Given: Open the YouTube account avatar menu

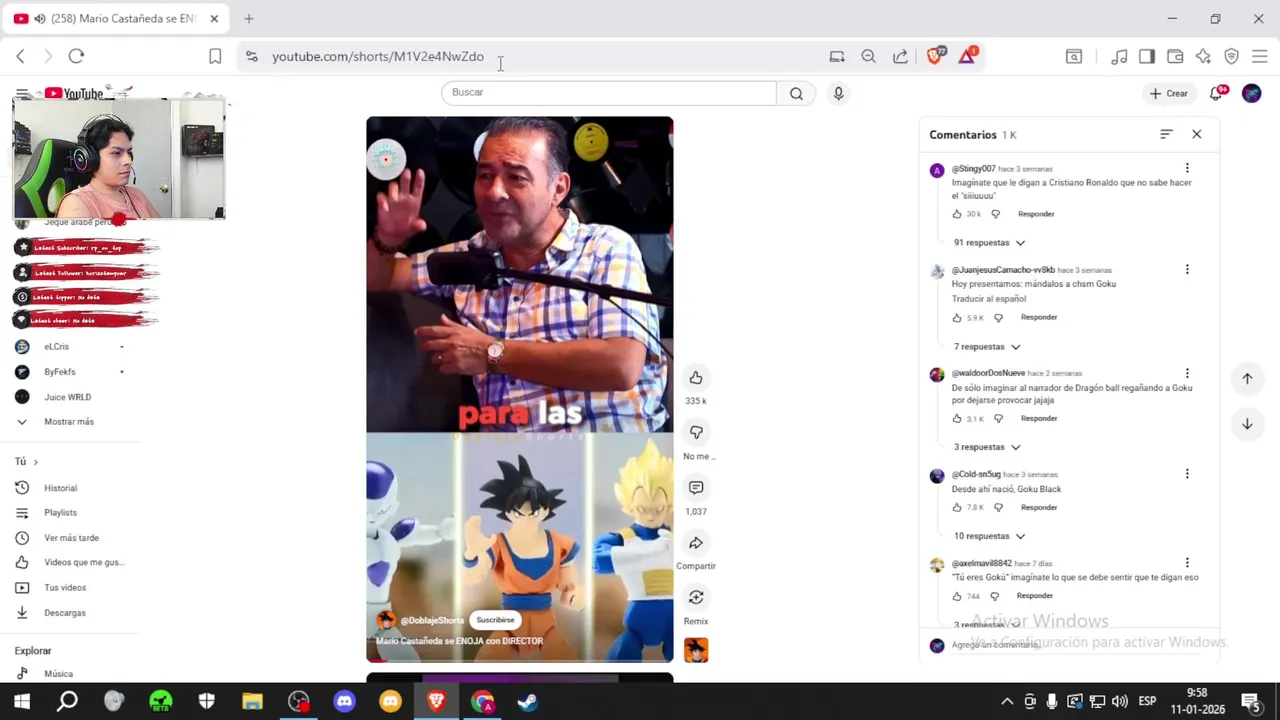Looking at the screenshot, I should click(1251, 93).
